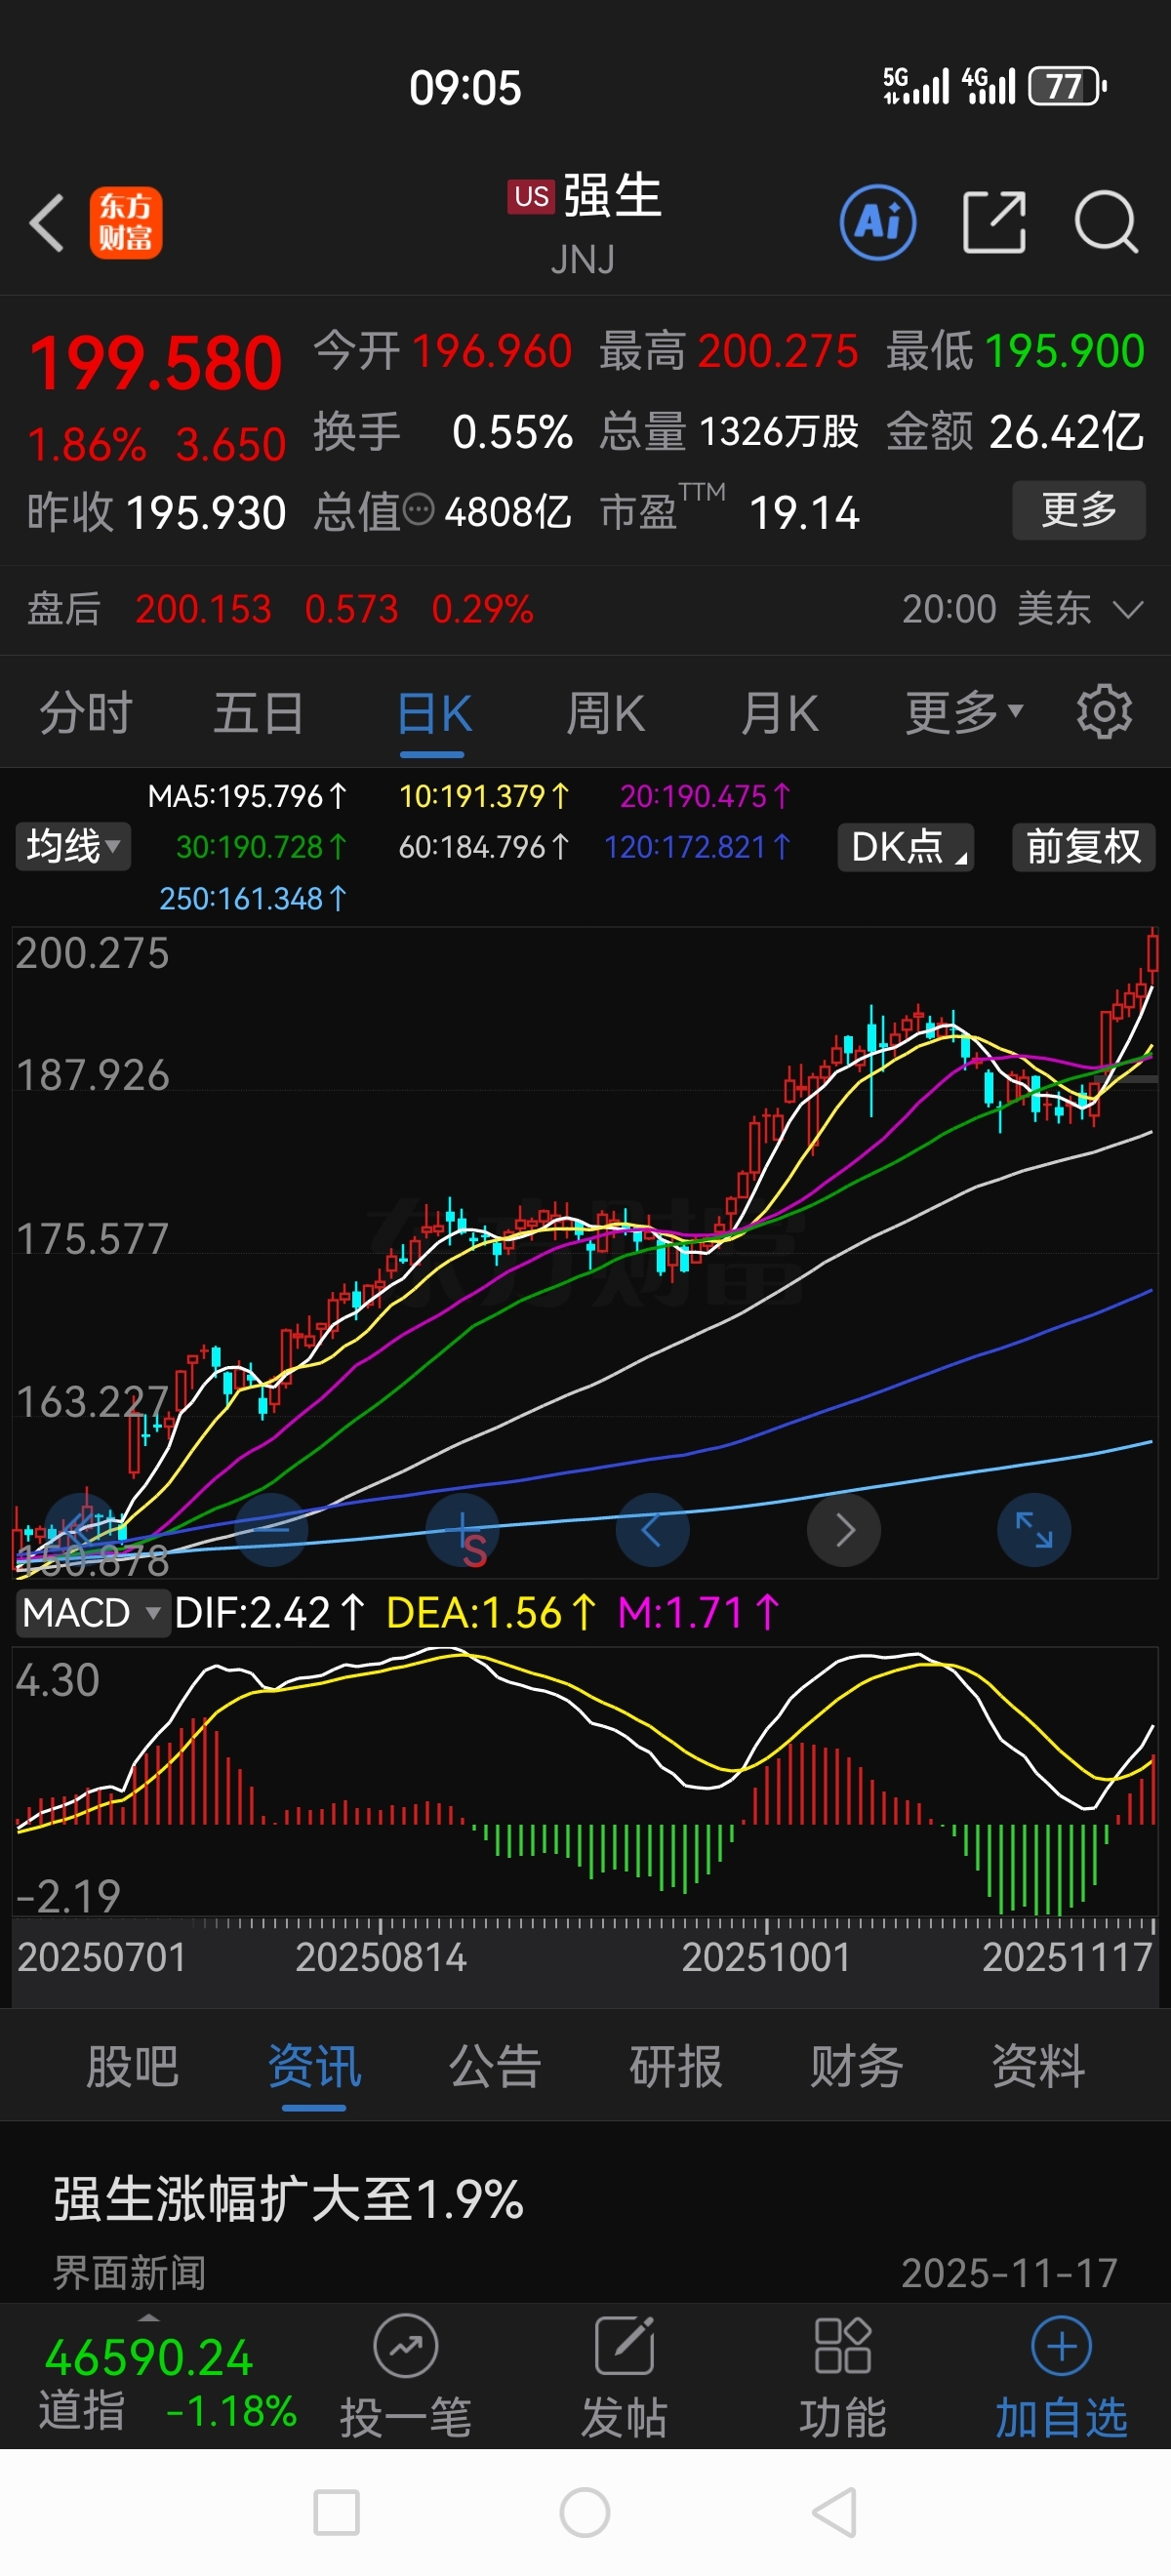Select the 日K tab

pyautogui.click(x=434, y=713)
